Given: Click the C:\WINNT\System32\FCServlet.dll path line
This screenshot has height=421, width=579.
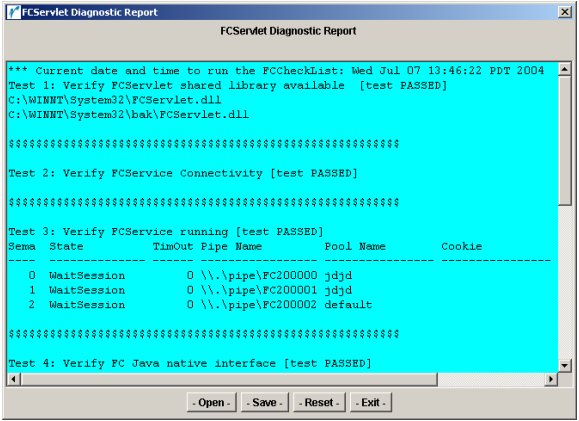Looking at the screenshot, I should [x=115, y=100].
